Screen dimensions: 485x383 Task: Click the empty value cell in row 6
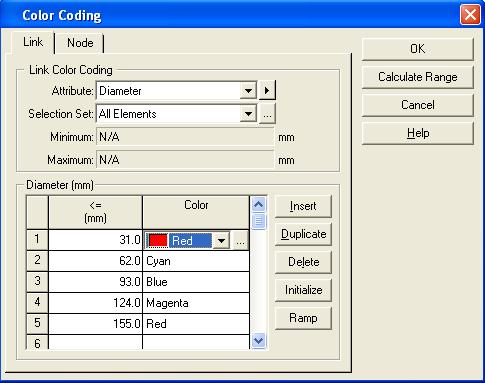[x=95, y=342]
